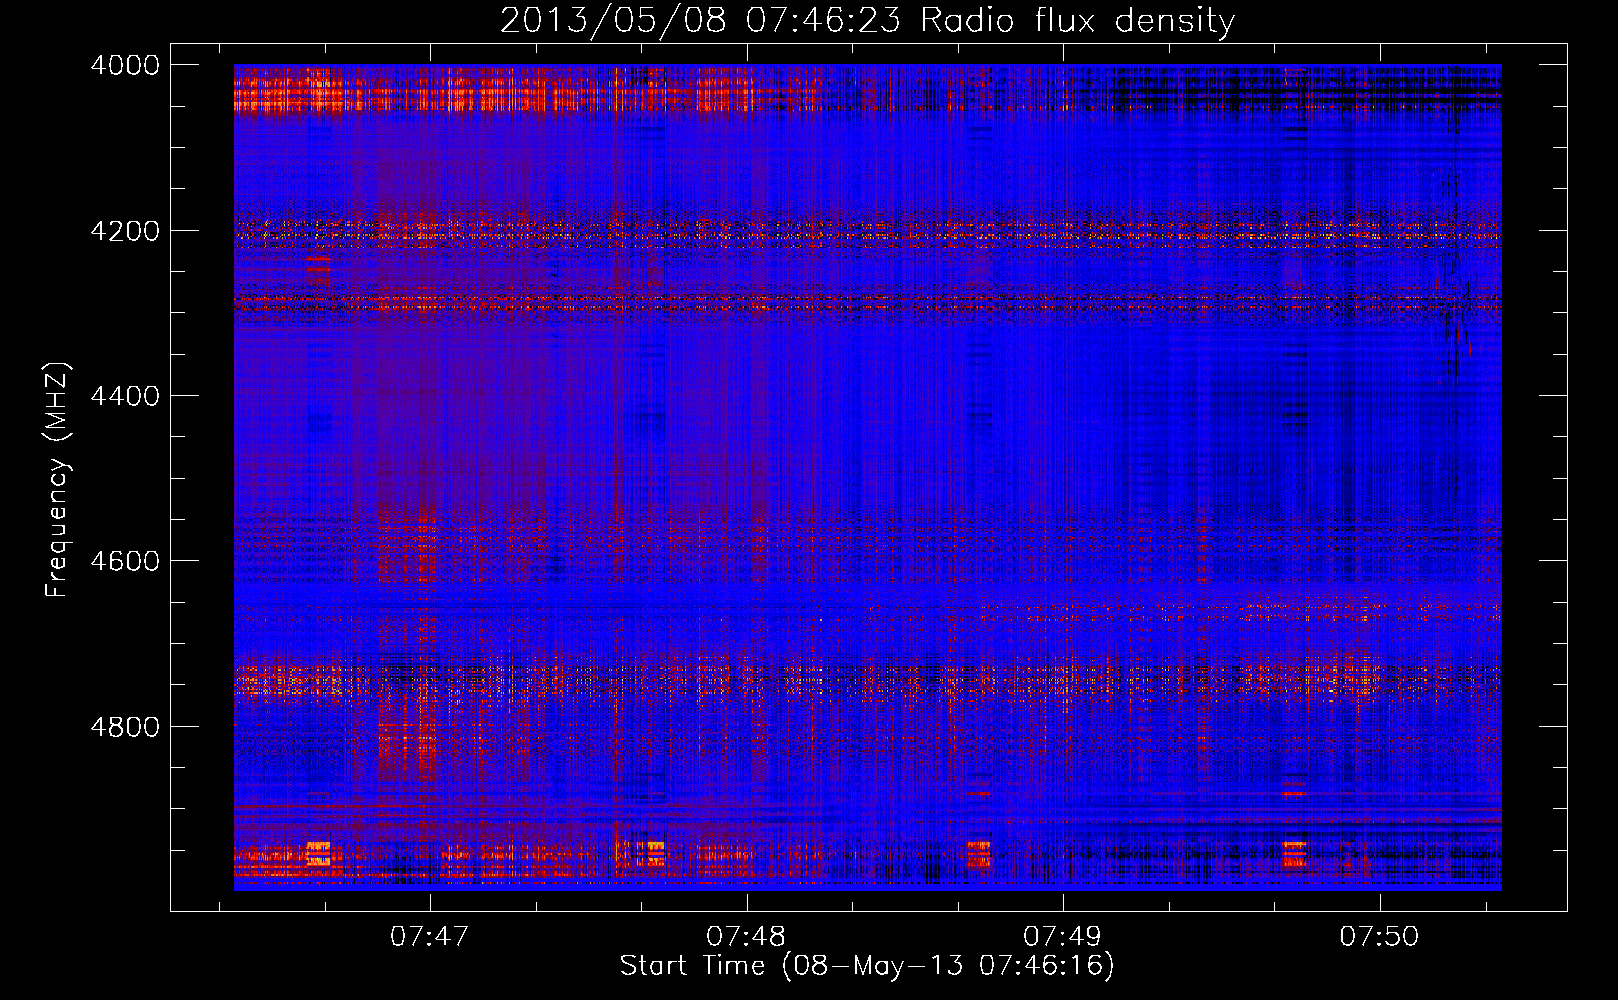
Task: Click the 'Start Time (08-May-13 07:46:16)' axis label
Action: click(867, 966)
